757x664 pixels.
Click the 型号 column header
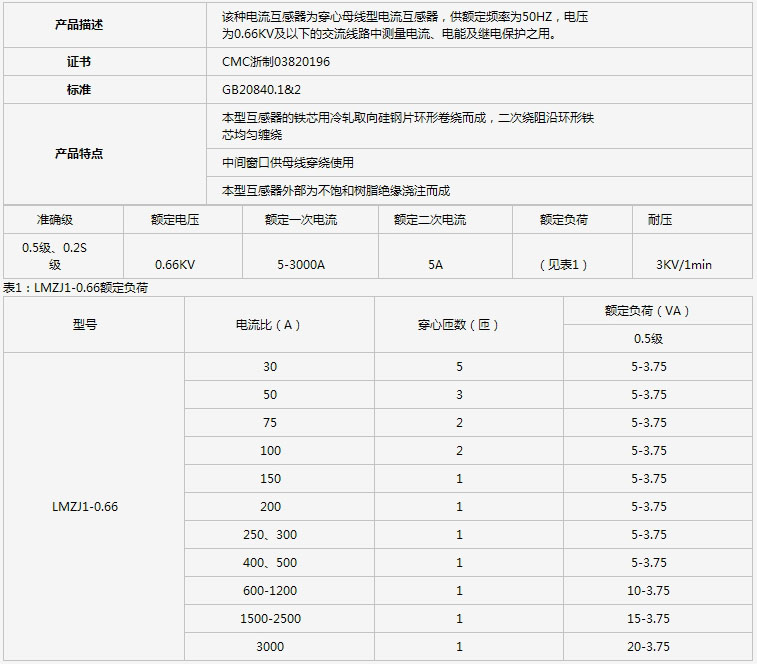(85, 325)
